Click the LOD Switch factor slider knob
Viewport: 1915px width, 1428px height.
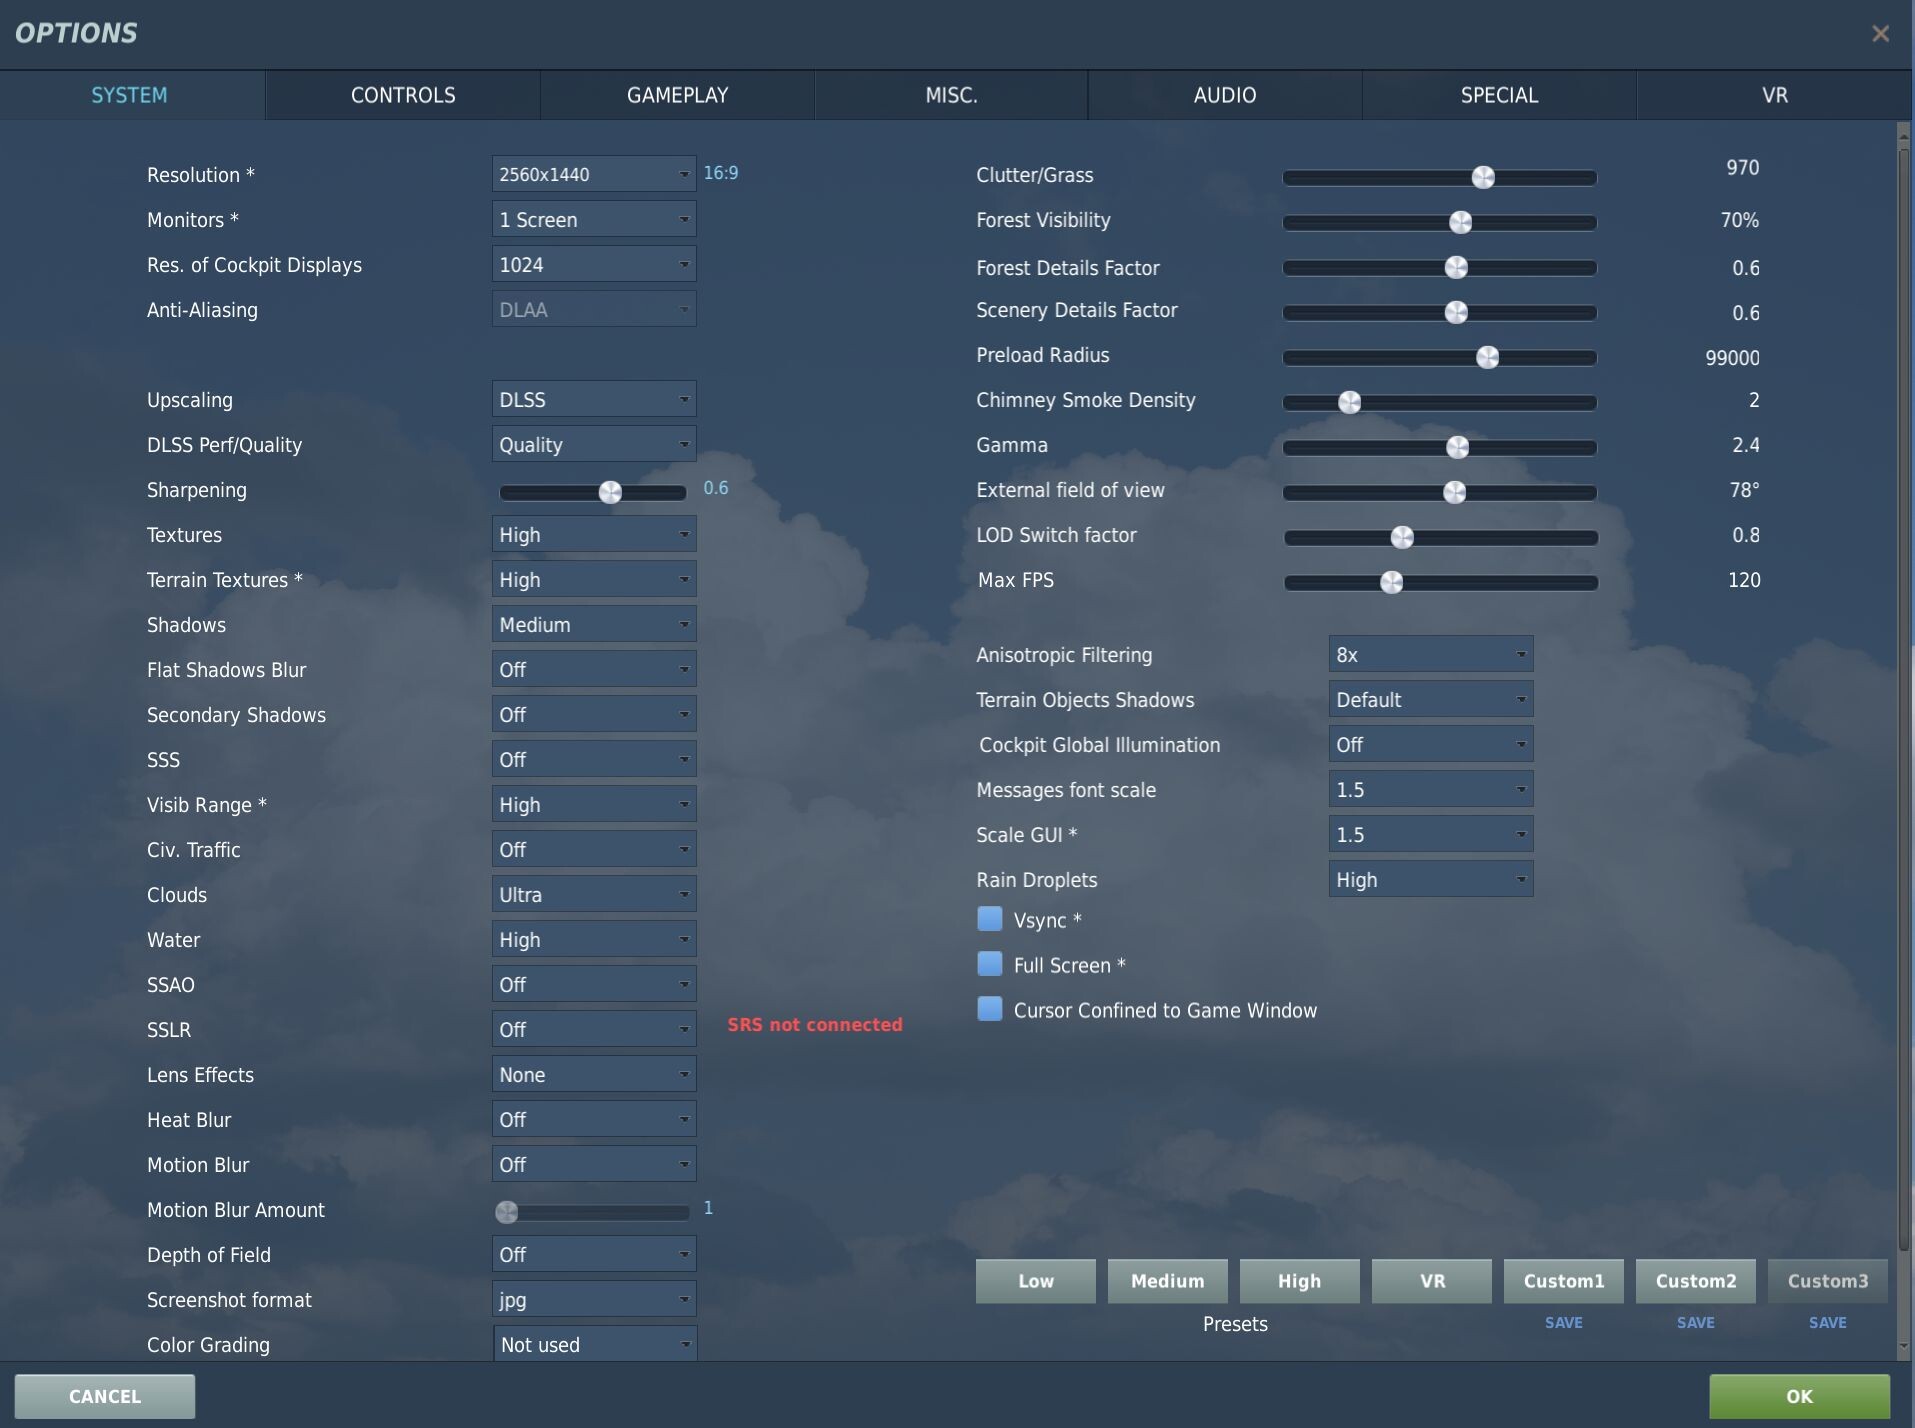(1402, 537)
